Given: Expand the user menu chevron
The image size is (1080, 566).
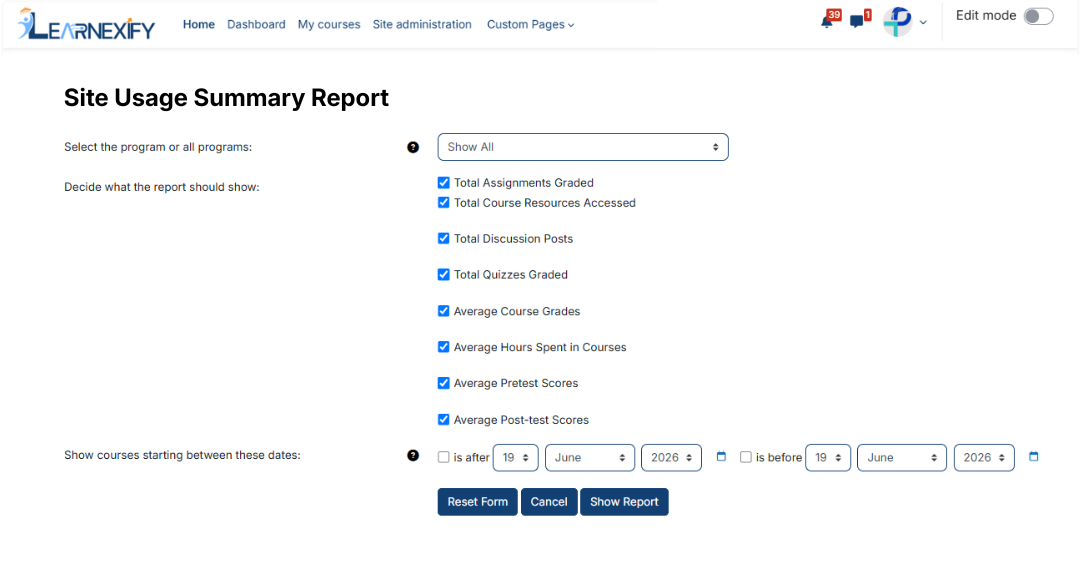Looking at the screenshot, I should click(923, 23).
